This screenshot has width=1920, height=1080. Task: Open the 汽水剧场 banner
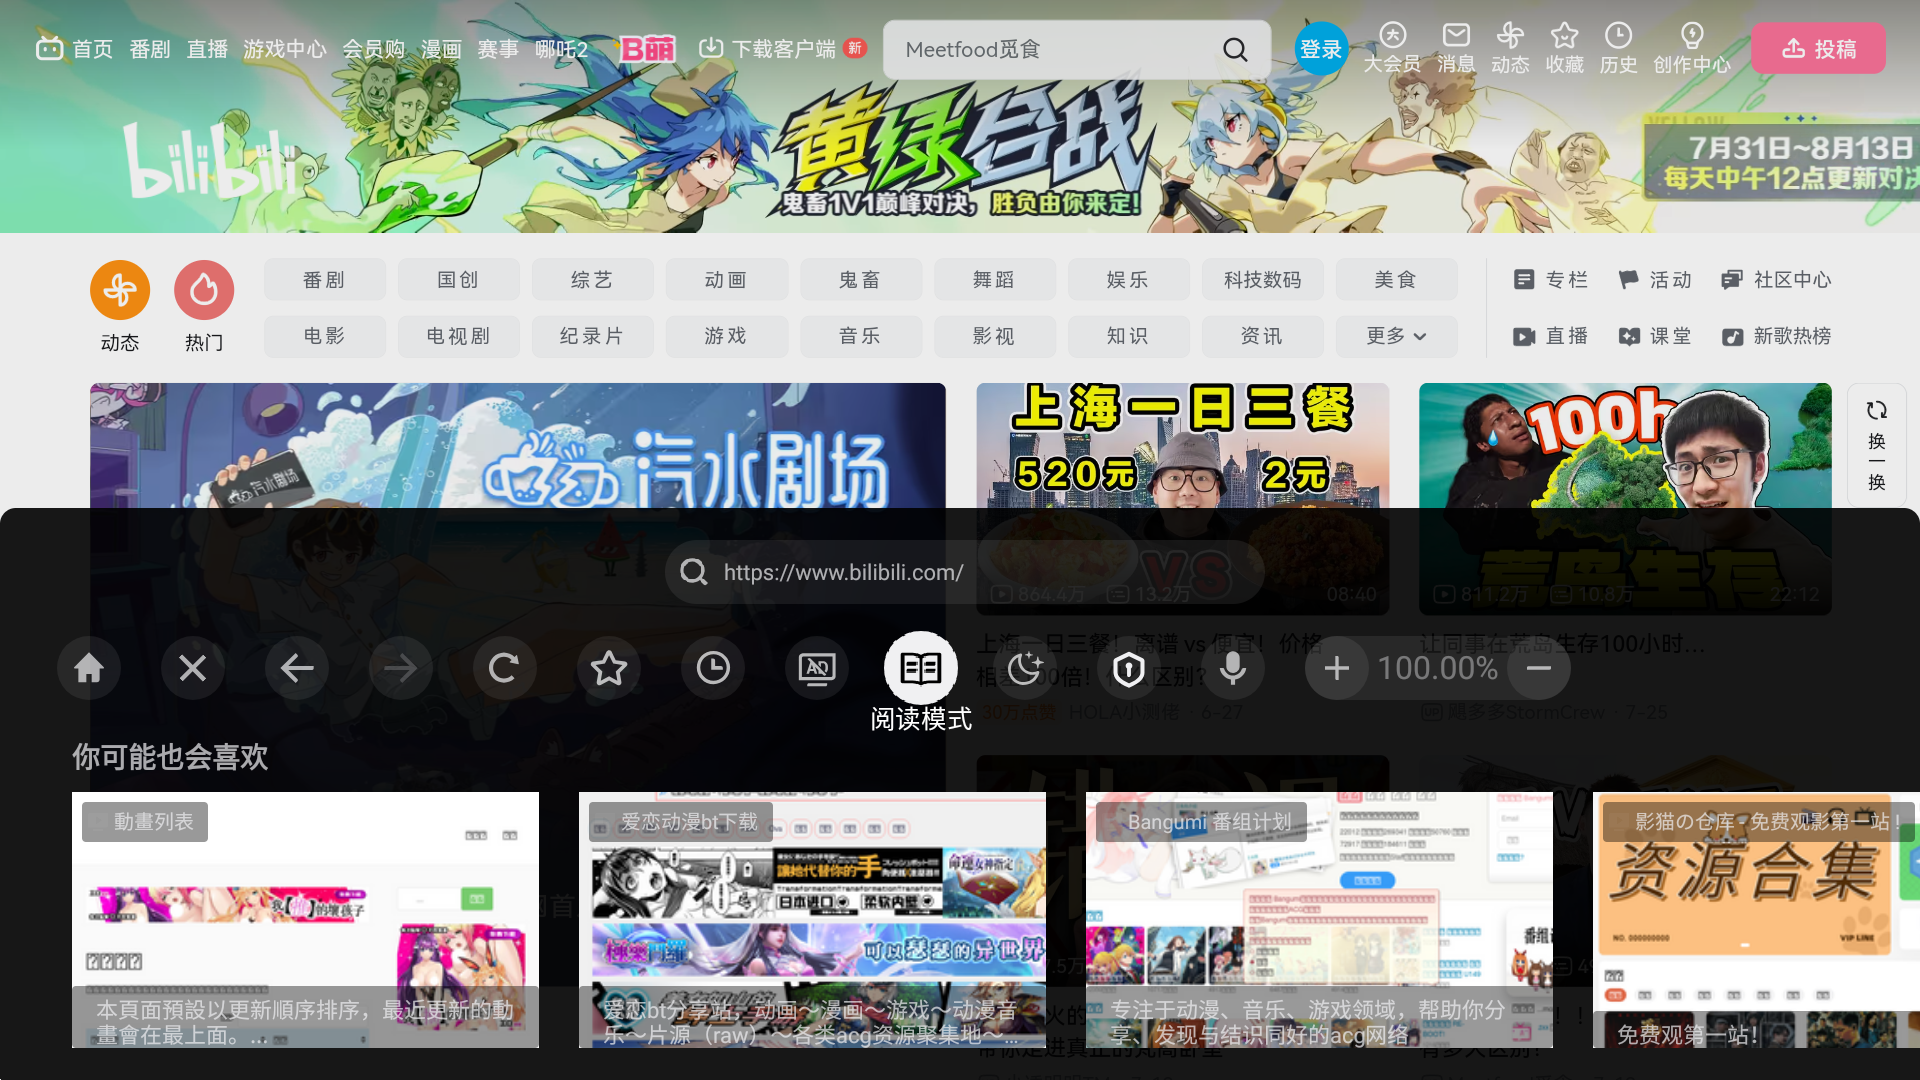(517, 446)
